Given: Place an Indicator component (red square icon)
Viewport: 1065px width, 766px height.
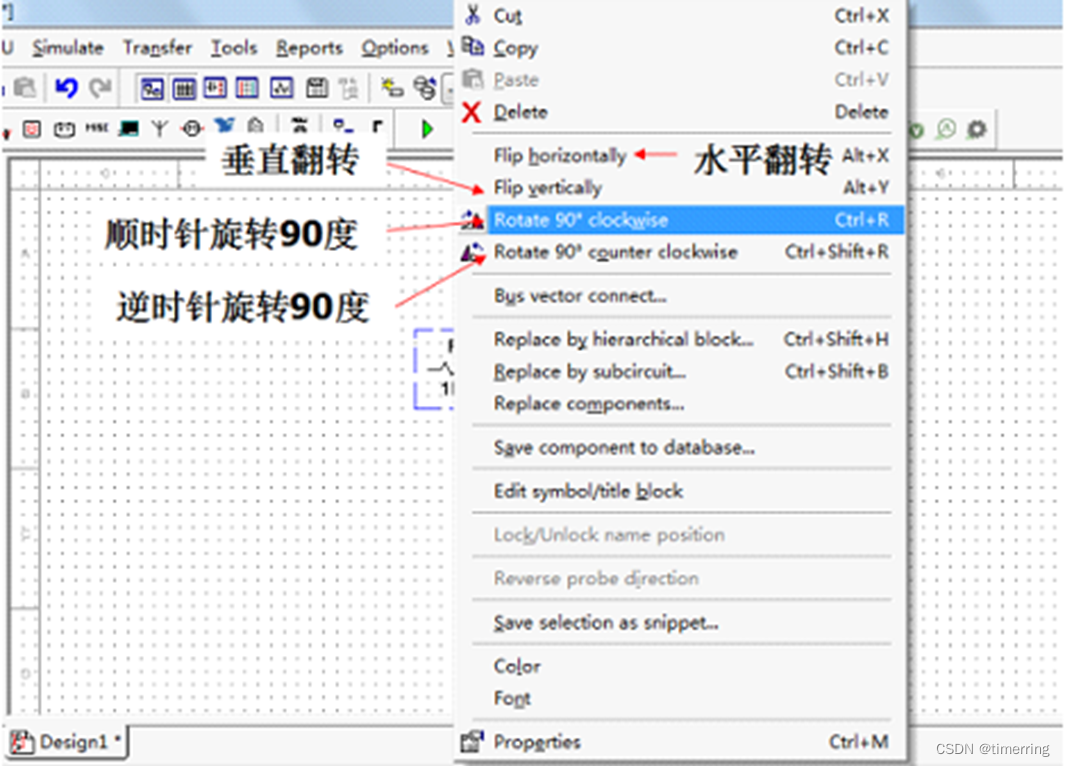Looking at the screenshot, I should point(32,128).
